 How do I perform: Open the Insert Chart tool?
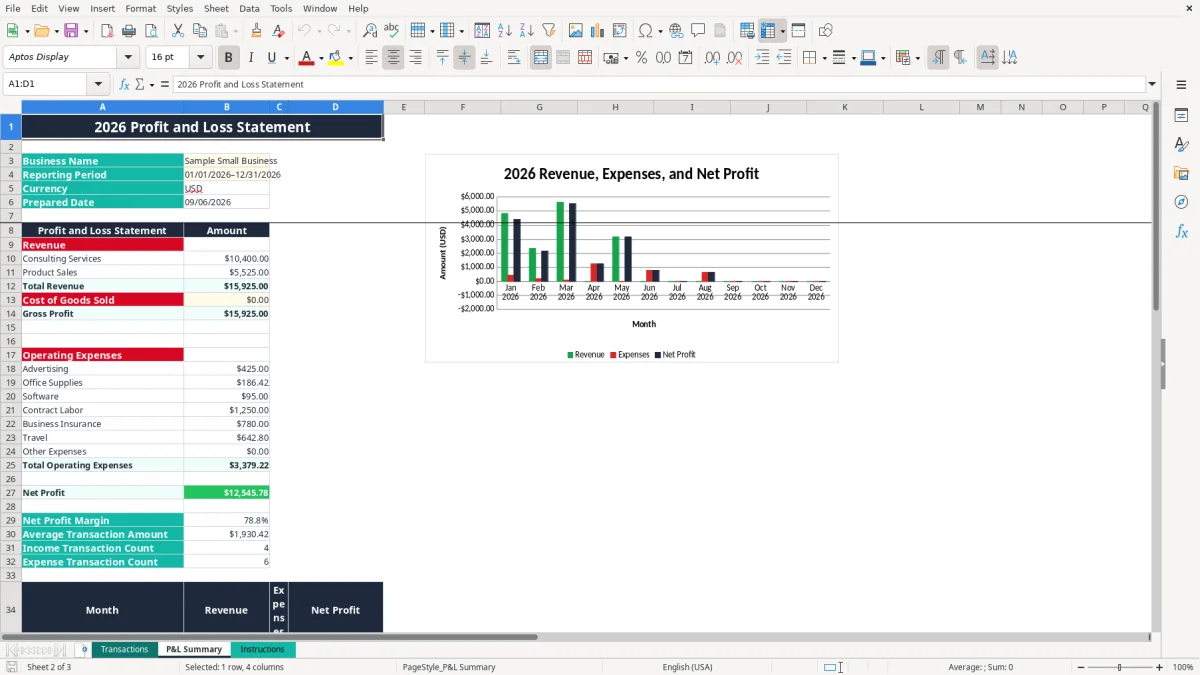(x=597, y=31)
